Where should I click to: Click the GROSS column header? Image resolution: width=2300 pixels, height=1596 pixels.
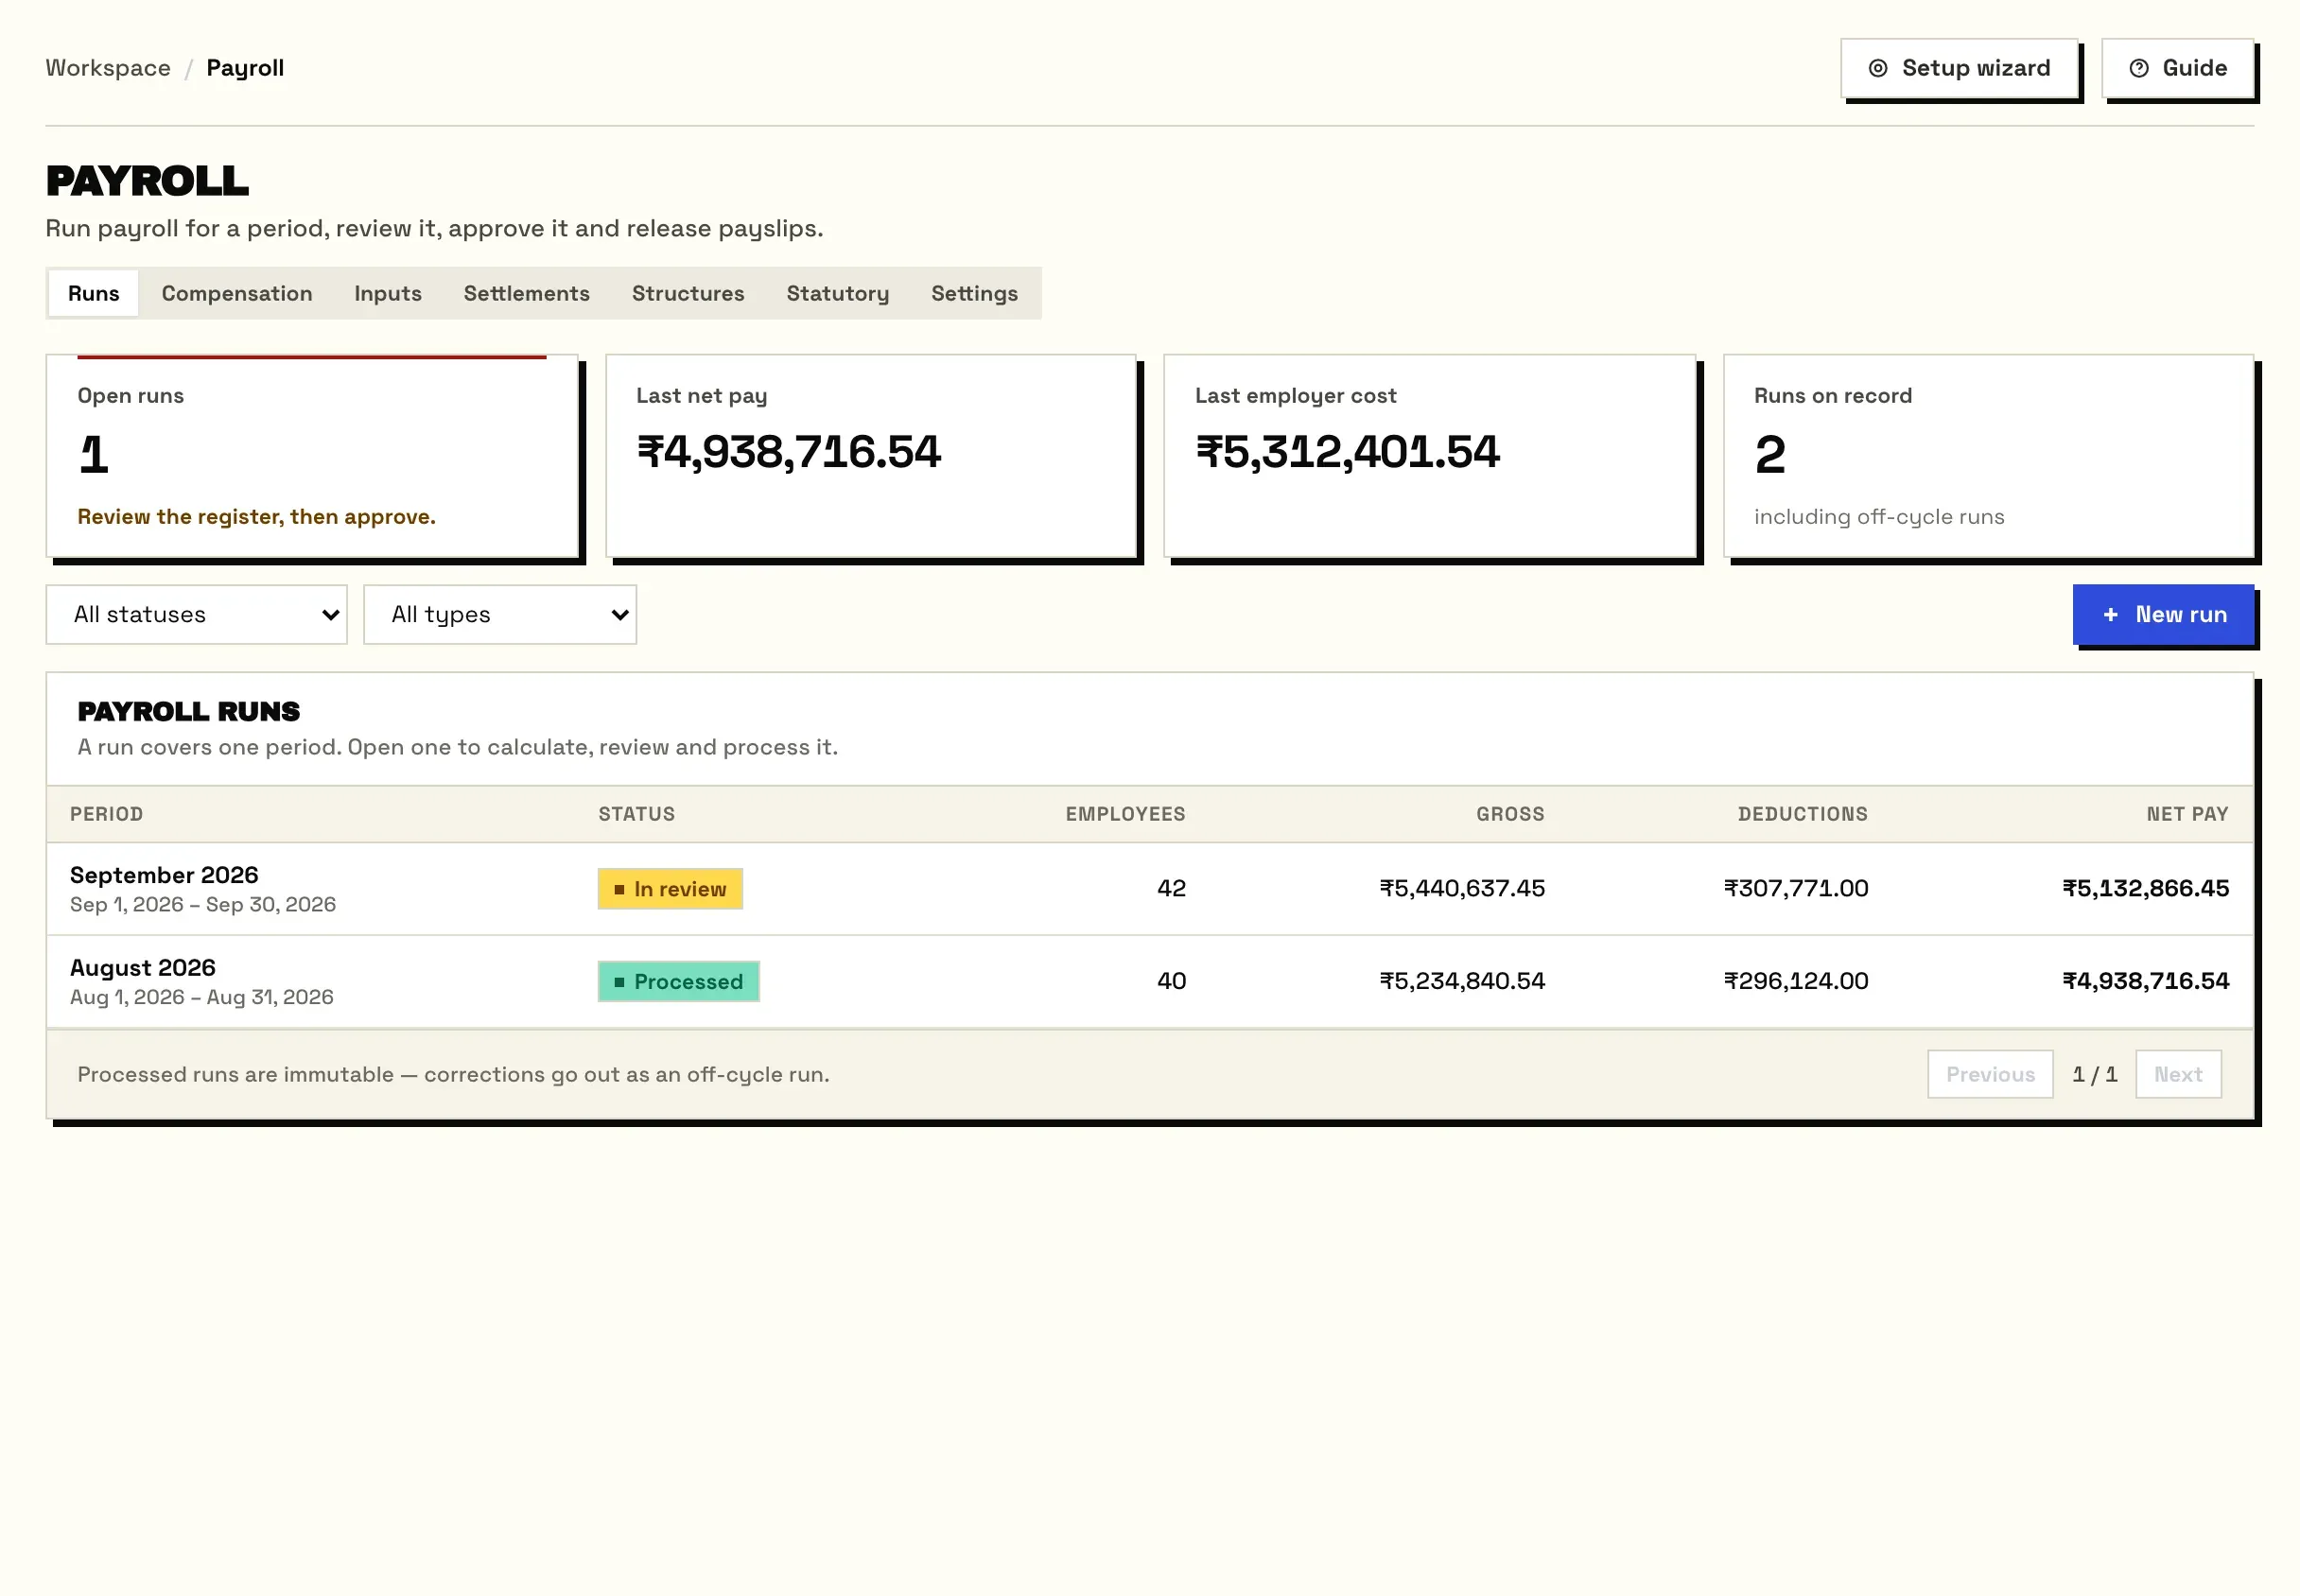point(1511,815)
